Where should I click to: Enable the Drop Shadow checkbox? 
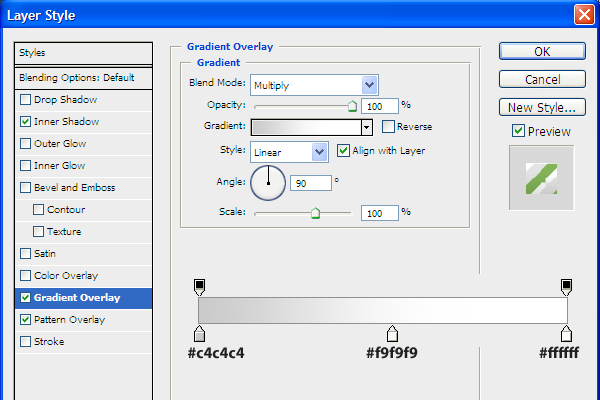pos(25,100)
